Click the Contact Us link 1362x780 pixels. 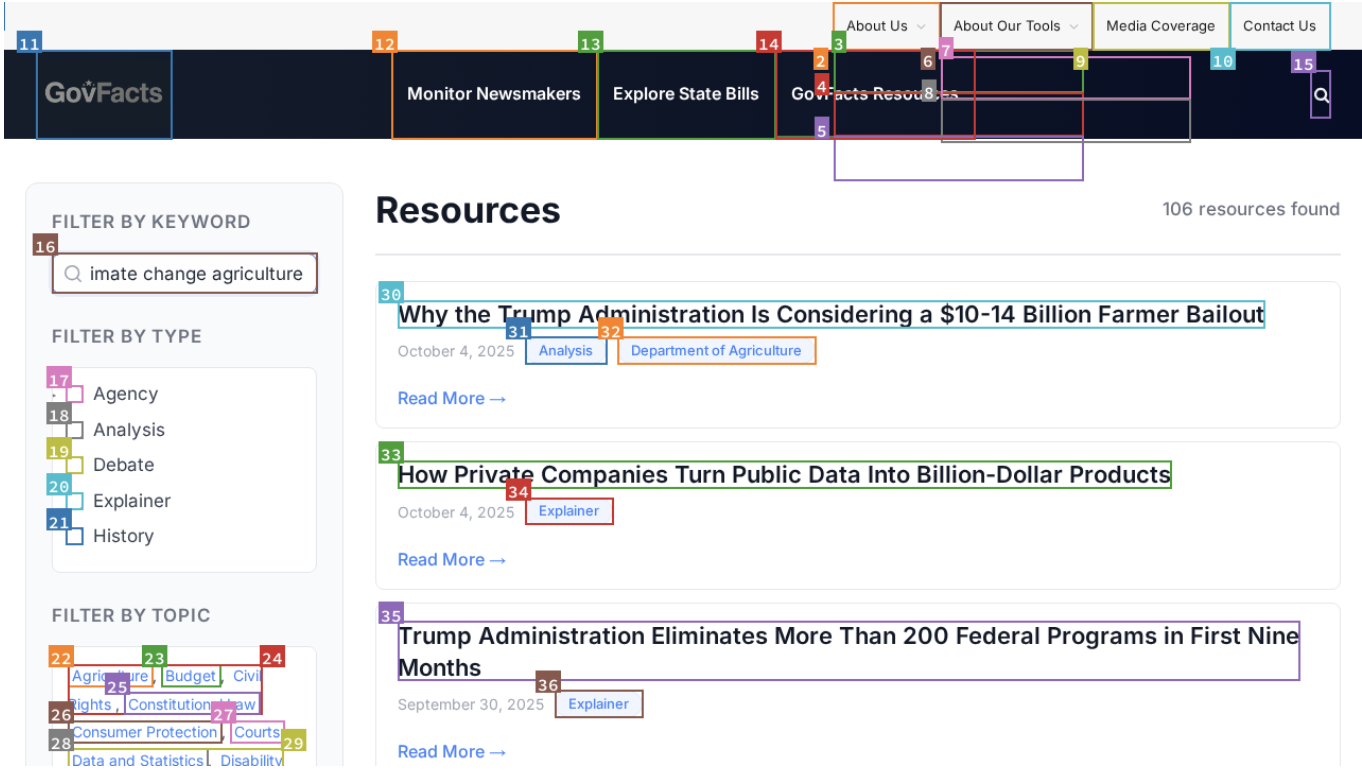click(x=1279, y=26)
